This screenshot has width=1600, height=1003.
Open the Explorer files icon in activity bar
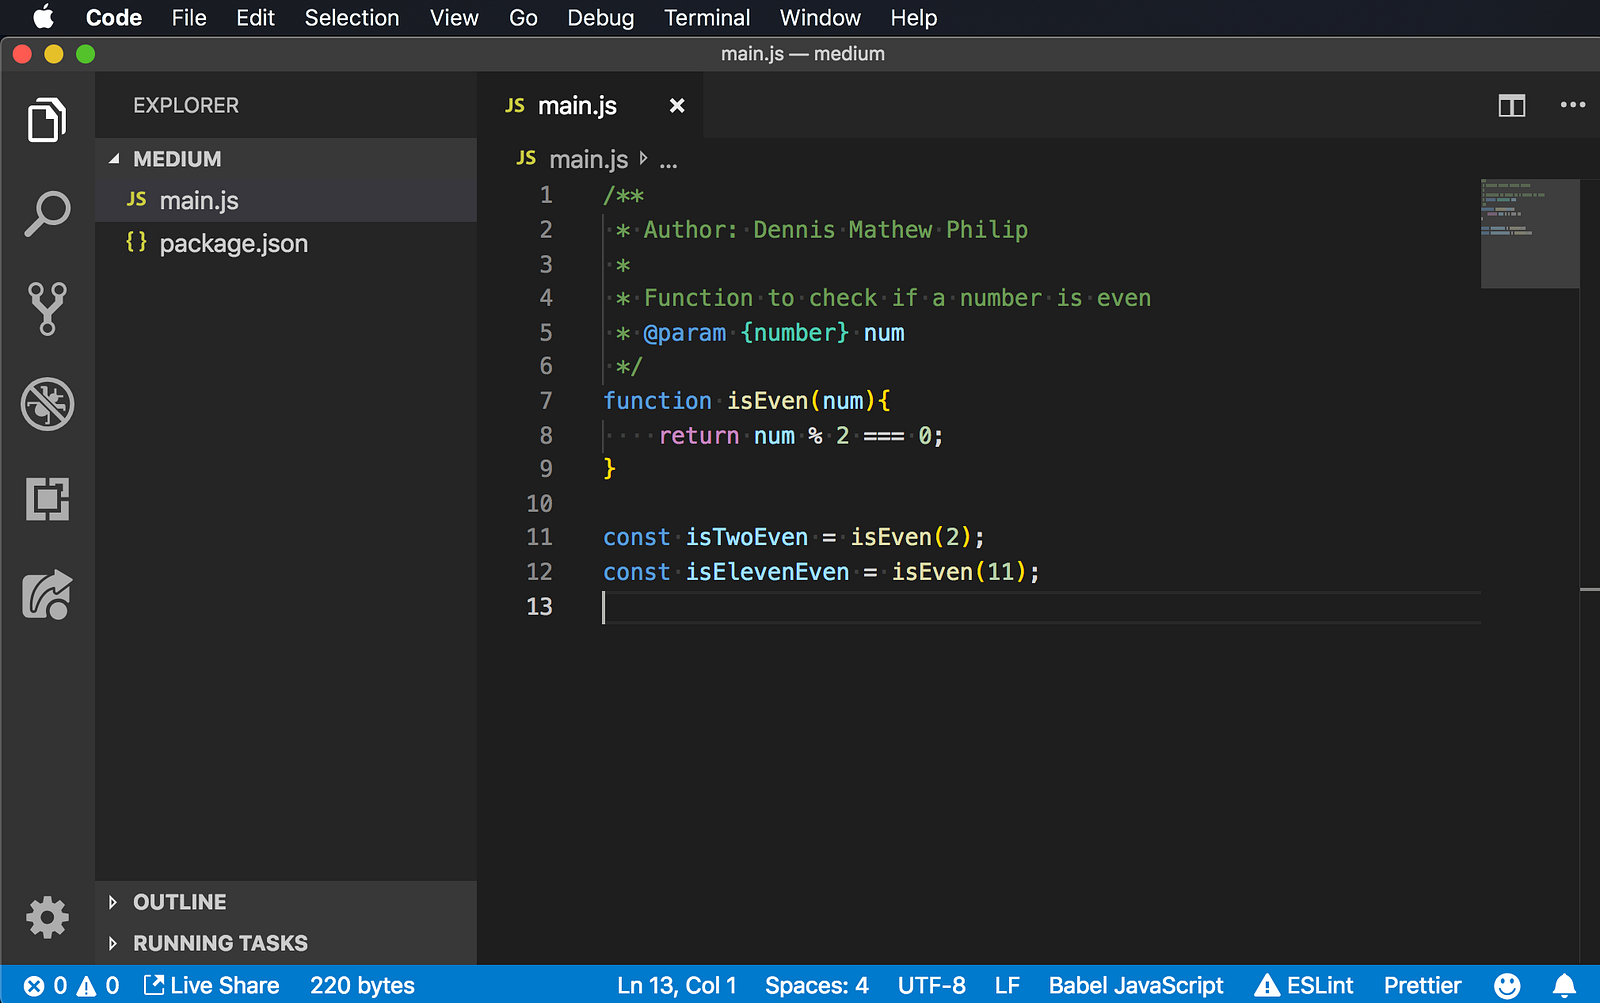pyautogui.click(x=47, y=120)
